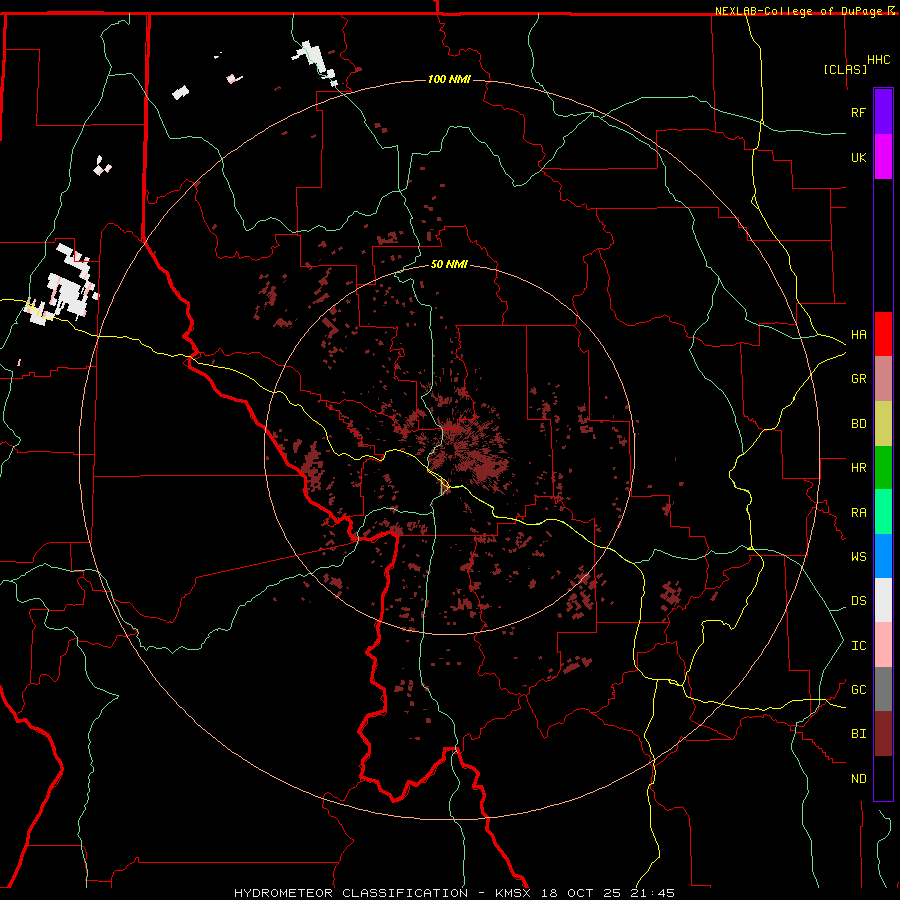Click the RF legend label

(858, 112)
